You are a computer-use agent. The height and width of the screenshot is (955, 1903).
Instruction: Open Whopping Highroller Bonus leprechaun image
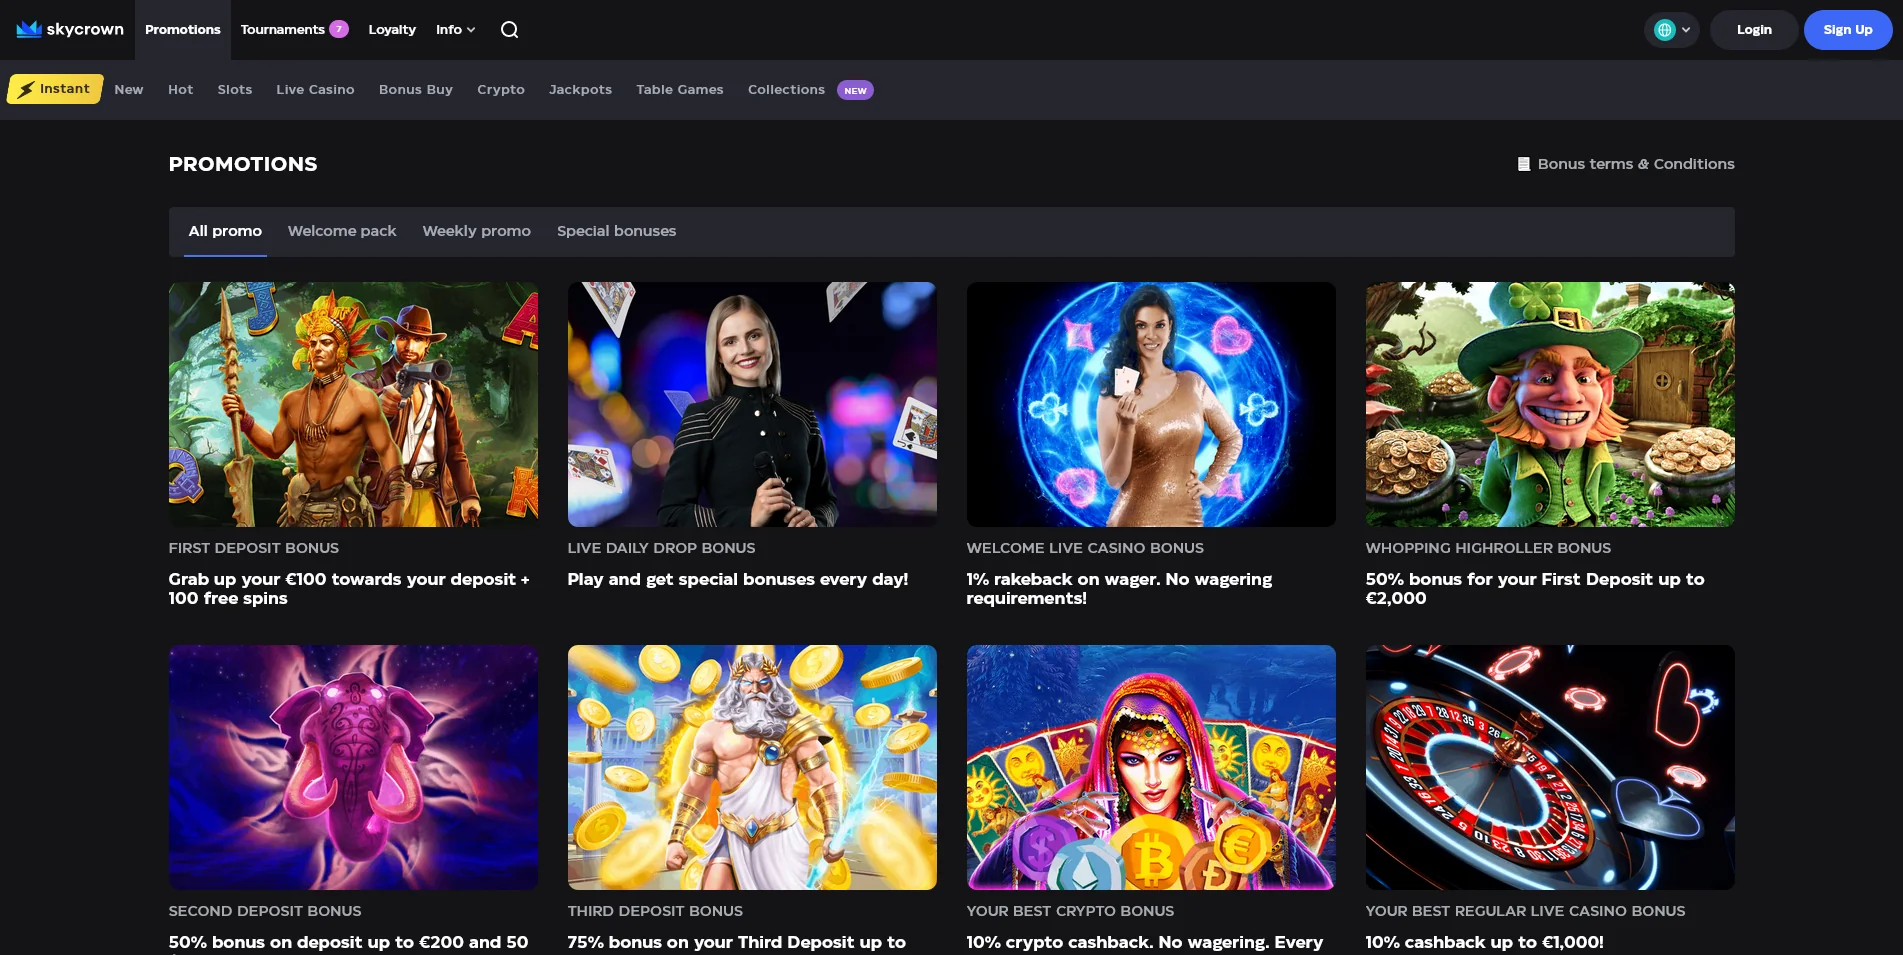(1549, 404)
